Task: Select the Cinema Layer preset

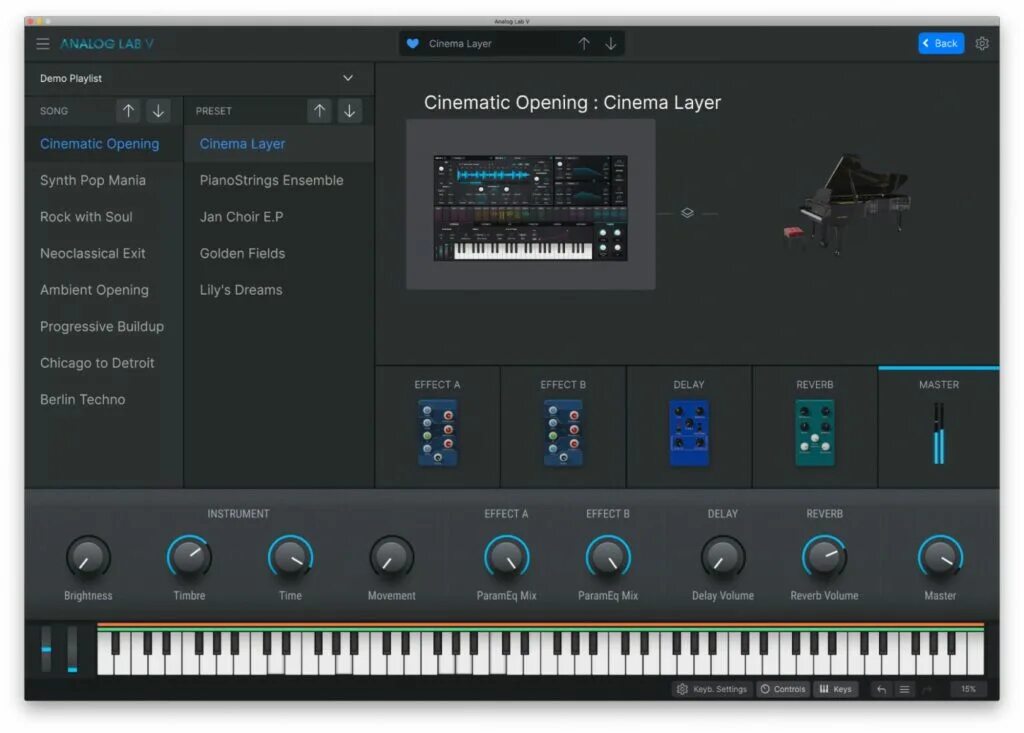Action: click(x=279, y=144)
